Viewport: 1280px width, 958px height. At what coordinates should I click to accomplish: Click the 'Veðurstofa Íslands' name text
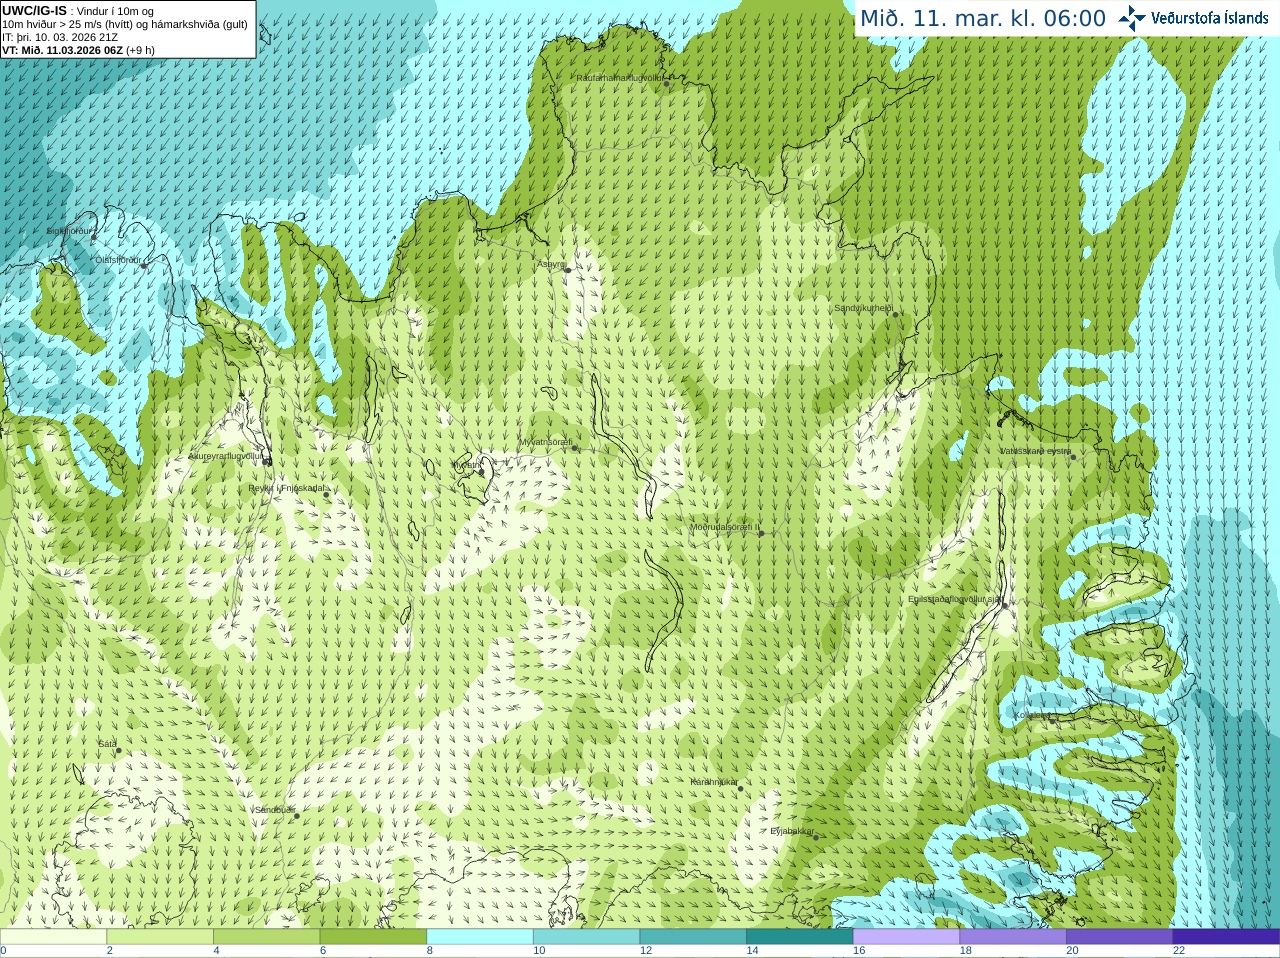(1210, 18)
